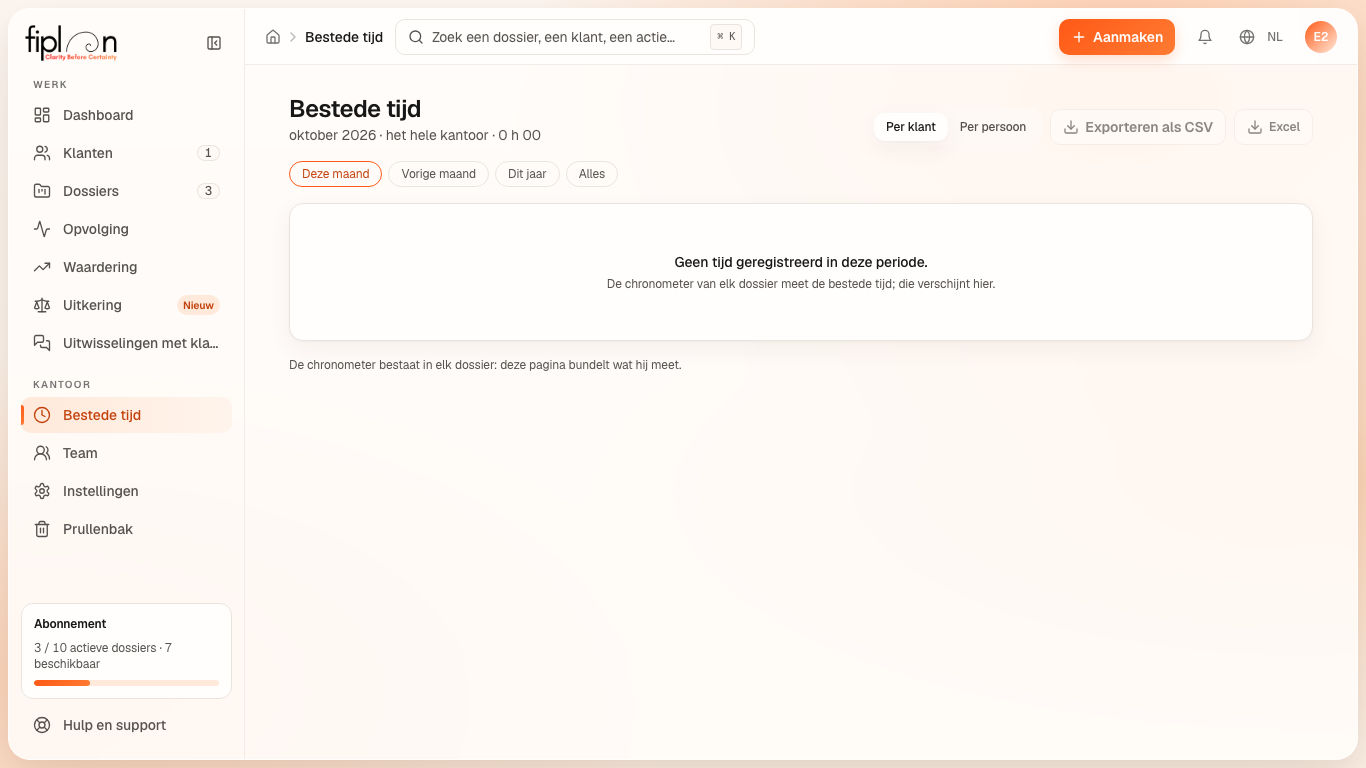Navigate to Instellingen
The height and width of the screenshot is (768, 1366).
126,491
